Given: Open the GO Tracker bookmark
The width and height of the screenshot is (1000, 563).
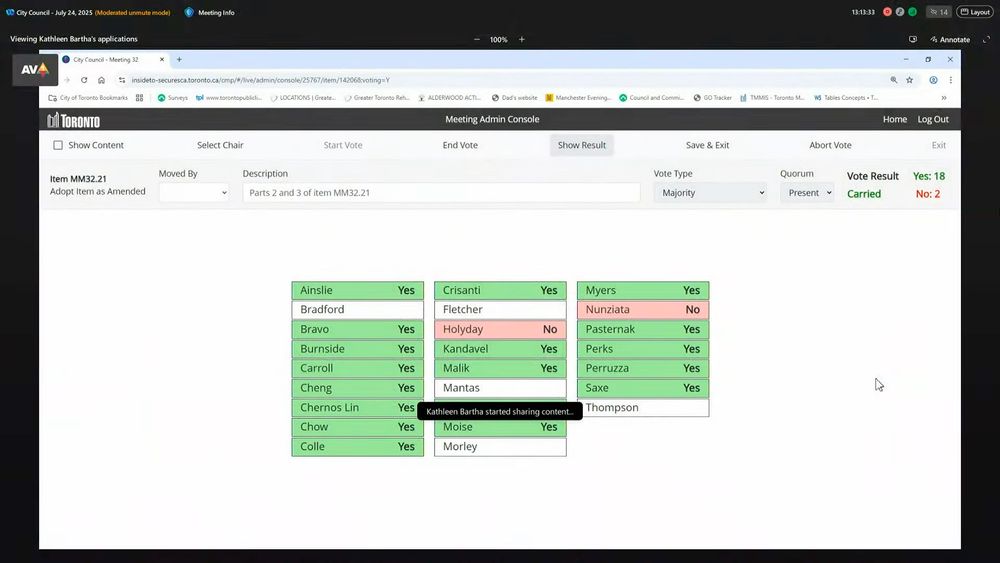Looking at the screenshot, I should pos(712,98).
